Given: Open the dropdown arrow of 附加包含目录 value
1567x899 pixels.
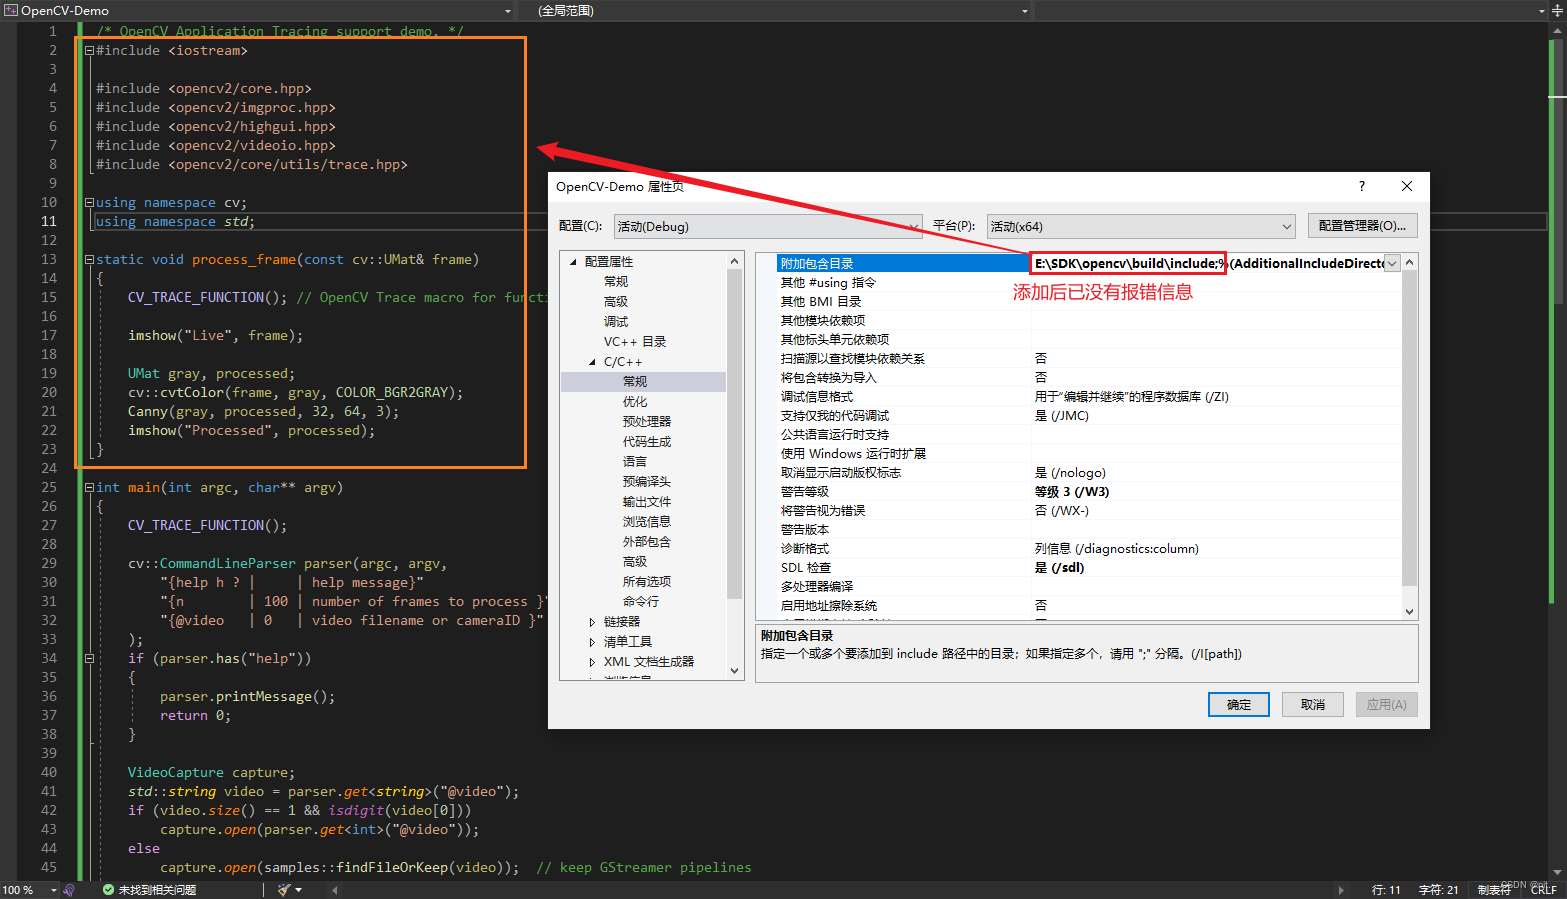Looking at the screenshot, I should [1391, 264].
